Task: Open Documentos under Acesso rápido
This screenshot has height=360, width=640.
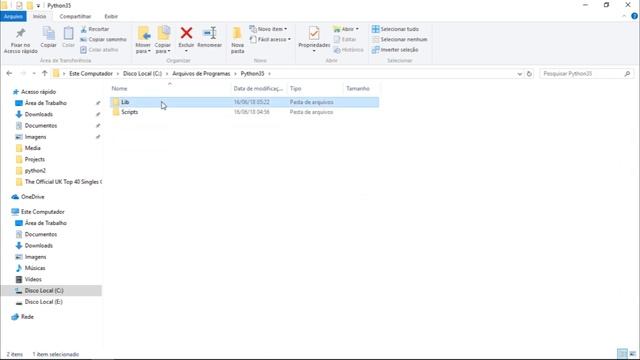Action: [x=40, y=126]
